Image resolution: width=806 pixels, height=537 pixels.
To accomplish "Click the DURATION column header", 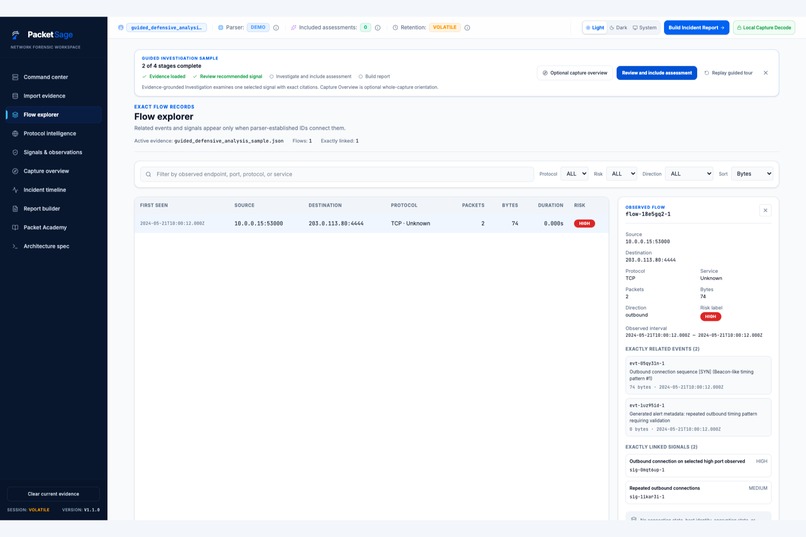I will click(551, 205).
